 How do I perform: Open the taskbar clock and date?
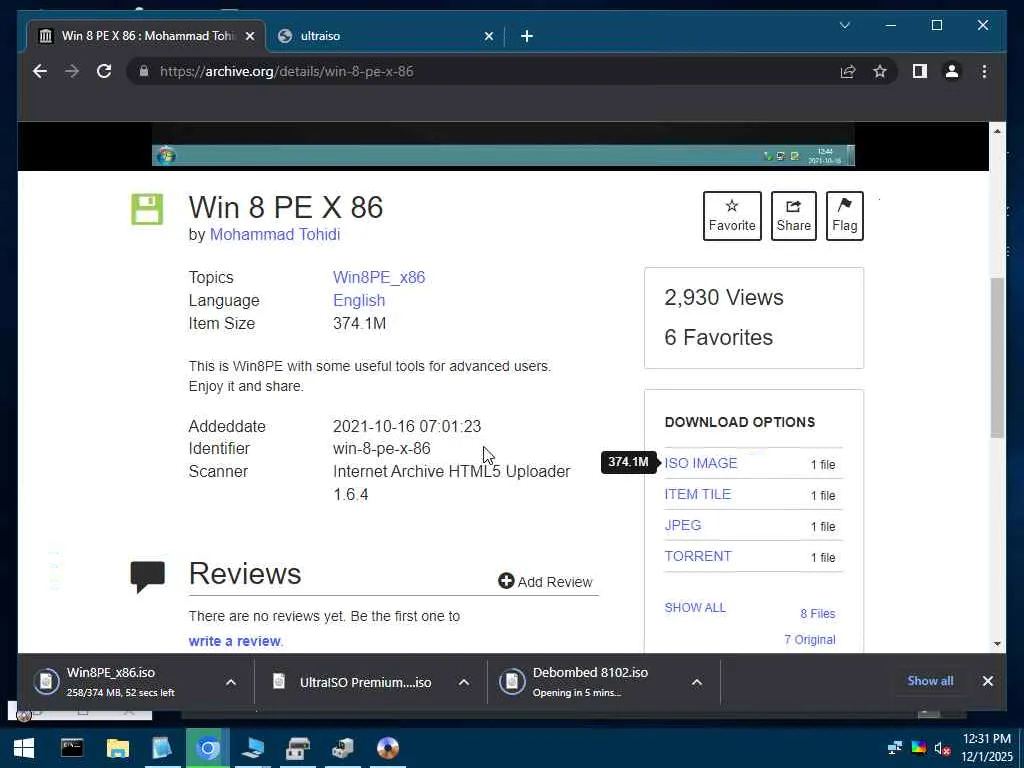[987, 748]
